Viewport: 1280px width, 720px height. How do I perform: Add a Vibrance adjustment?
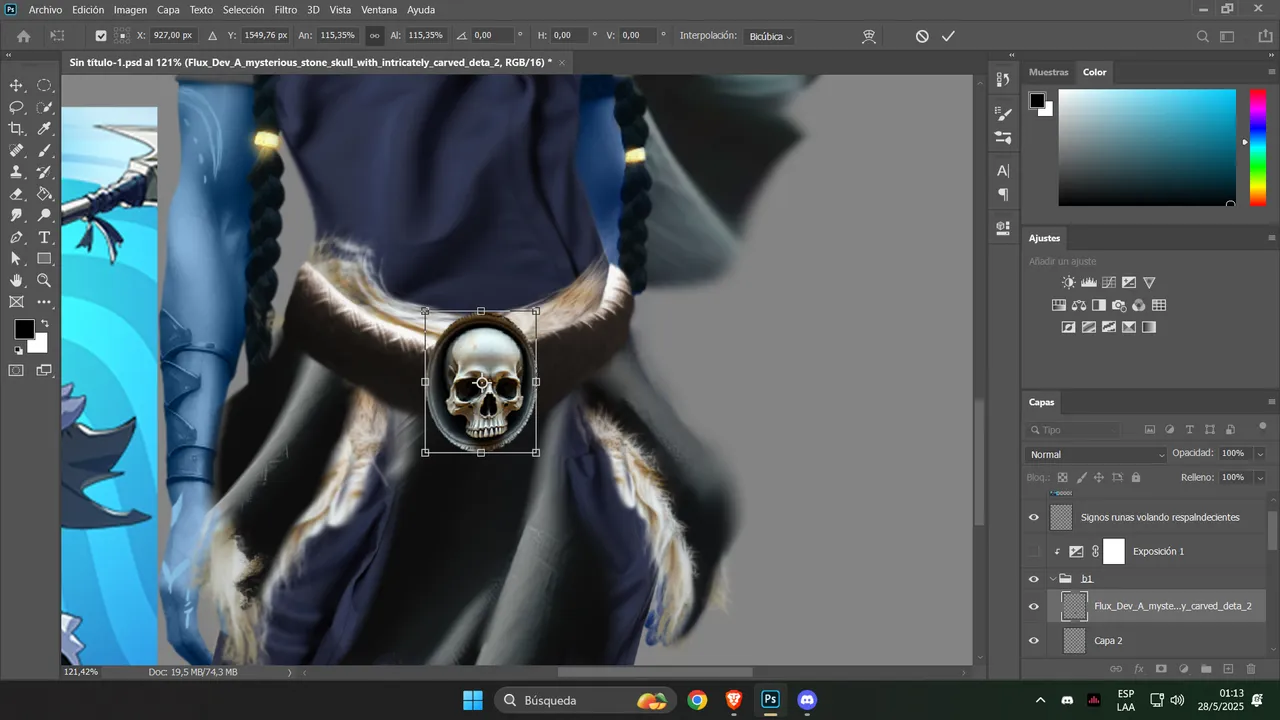tap(1149, 283)
